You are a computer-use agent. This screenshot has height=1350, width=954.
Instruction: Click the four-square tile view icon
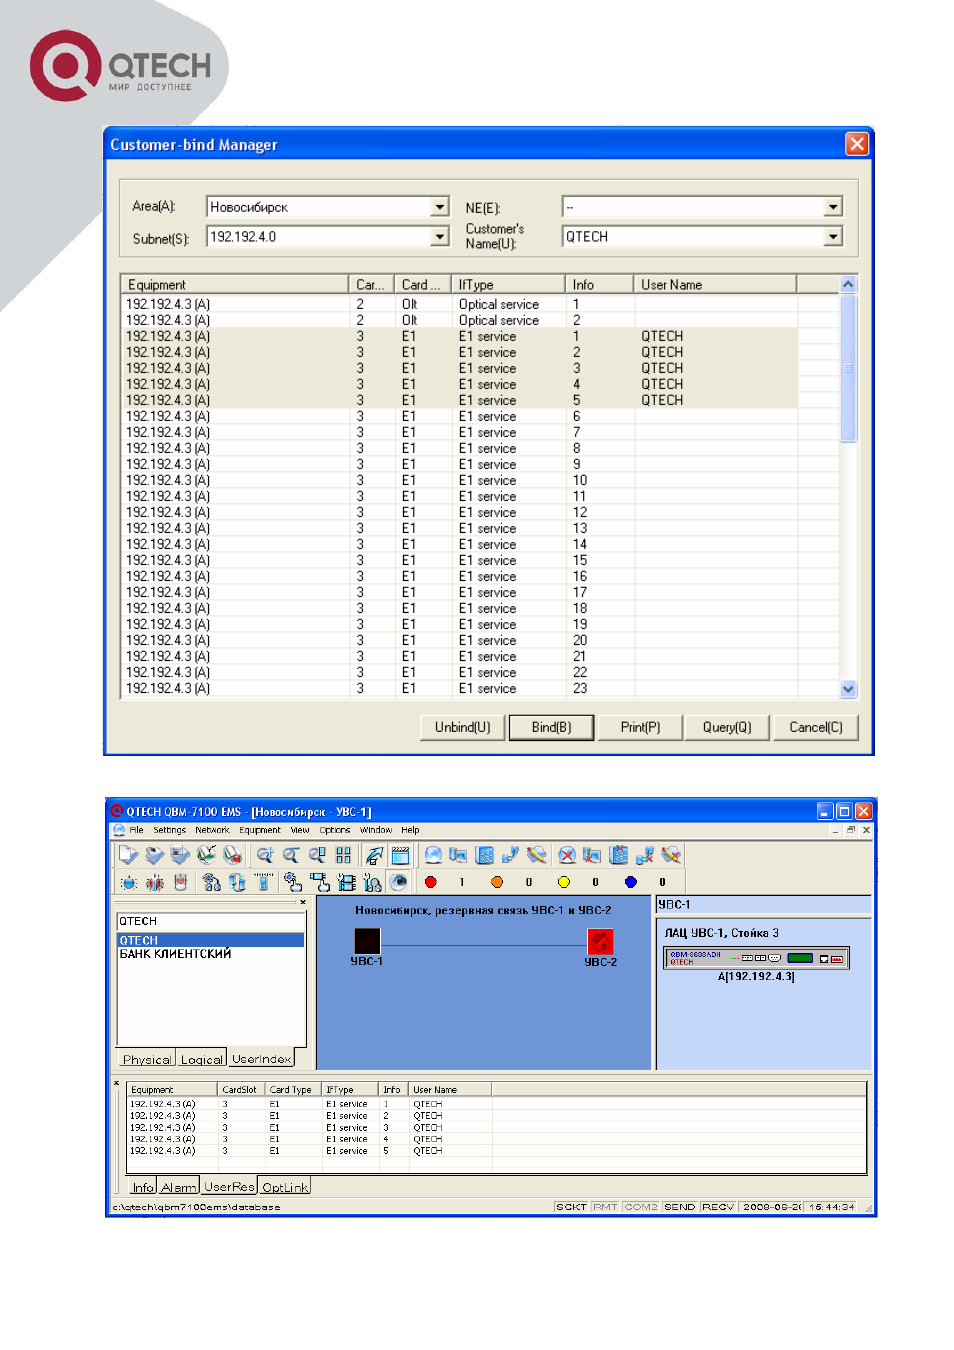[x=343, y=855]
